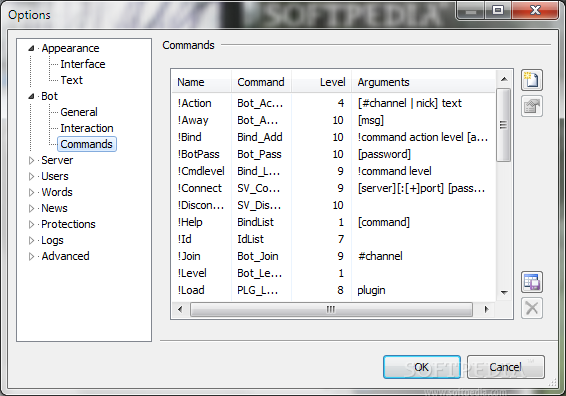The height and width of the screenshot is (396, 566).
Task: Select the !BotPass command row
Action: [334, 154]
